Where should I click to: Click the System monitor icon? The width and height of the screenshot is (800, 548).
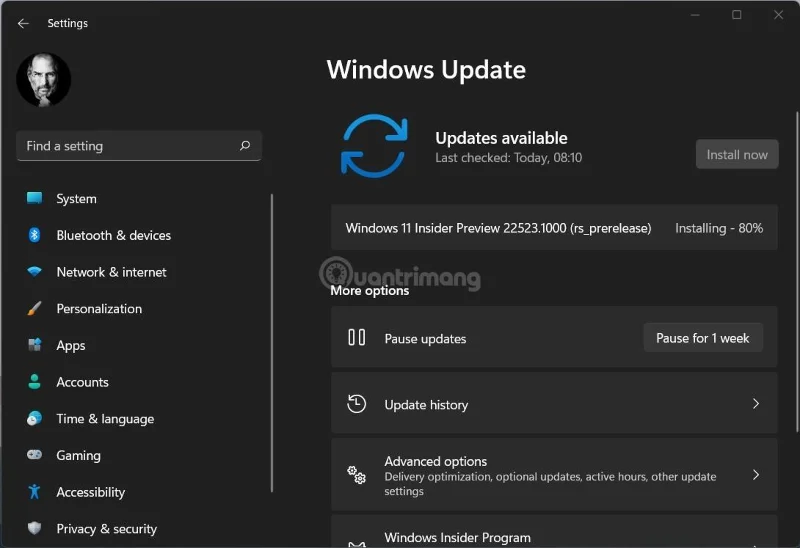(34, 198)
